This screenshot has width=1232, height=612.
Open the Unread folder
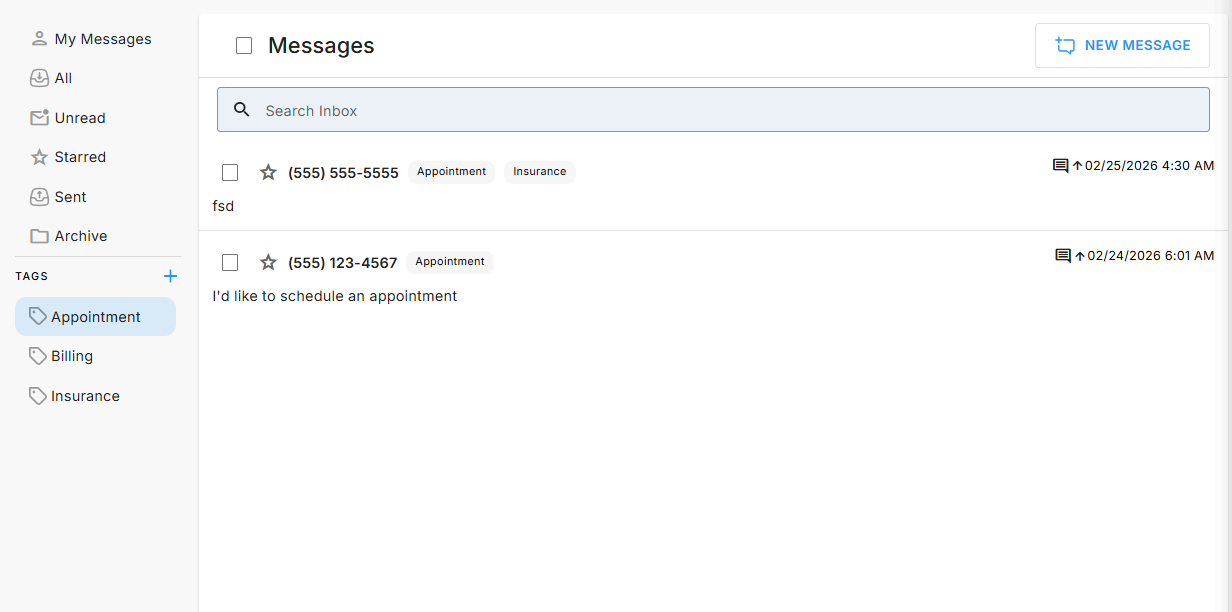tap(79, 118)
